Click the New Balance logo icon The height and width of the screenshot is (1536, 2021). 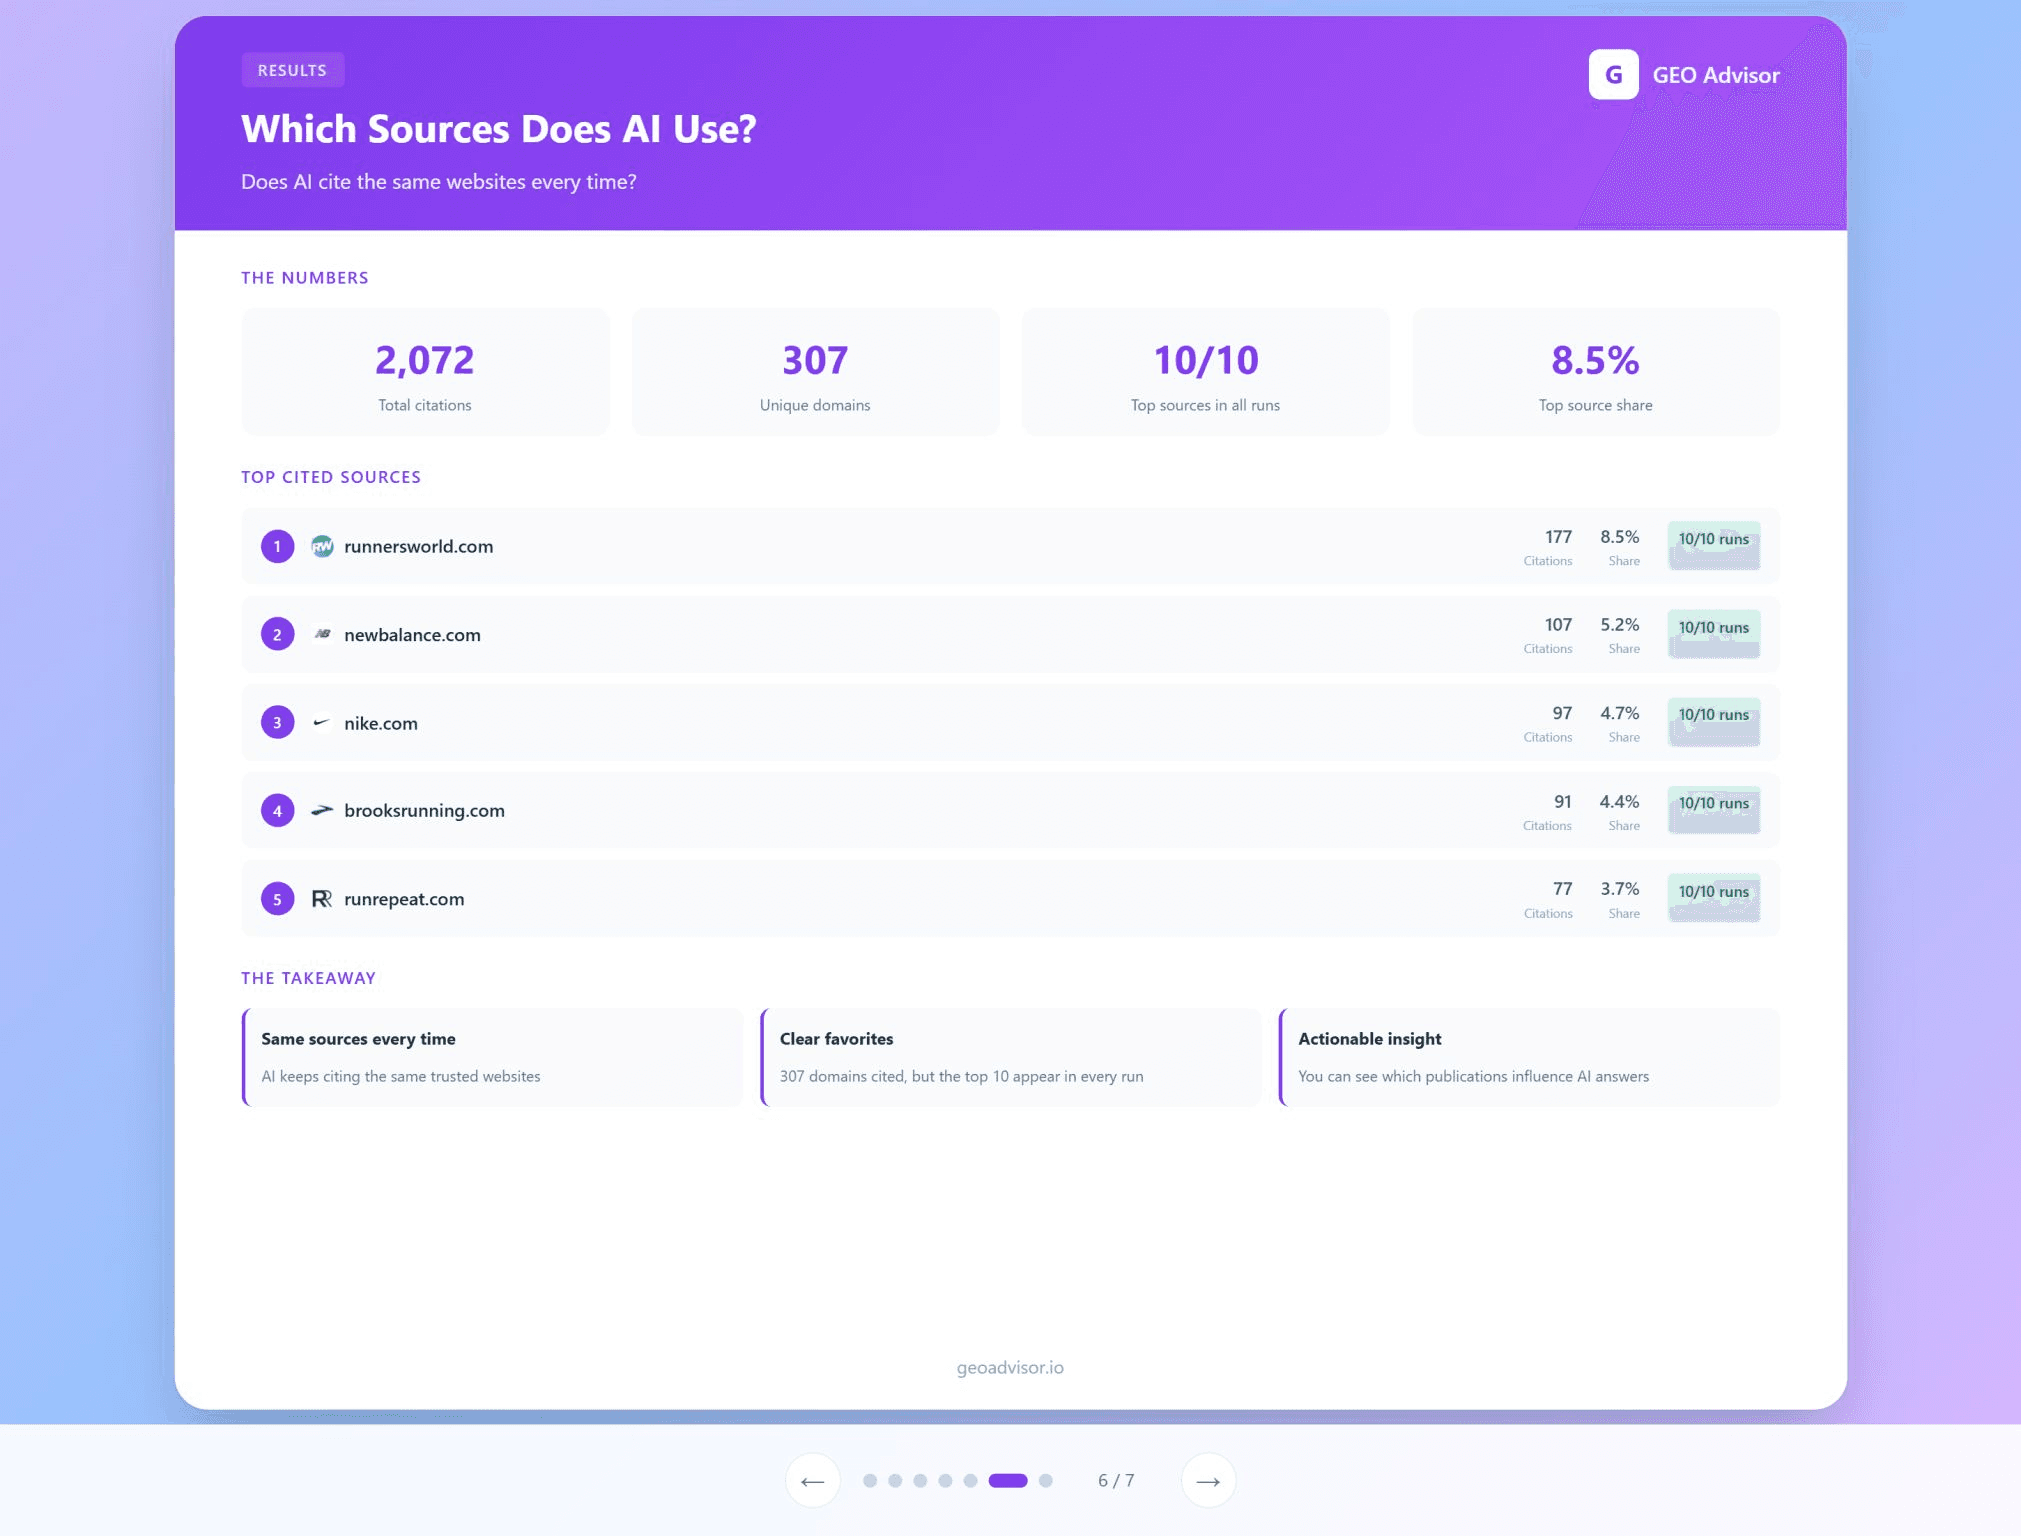[x=321, y=634]
